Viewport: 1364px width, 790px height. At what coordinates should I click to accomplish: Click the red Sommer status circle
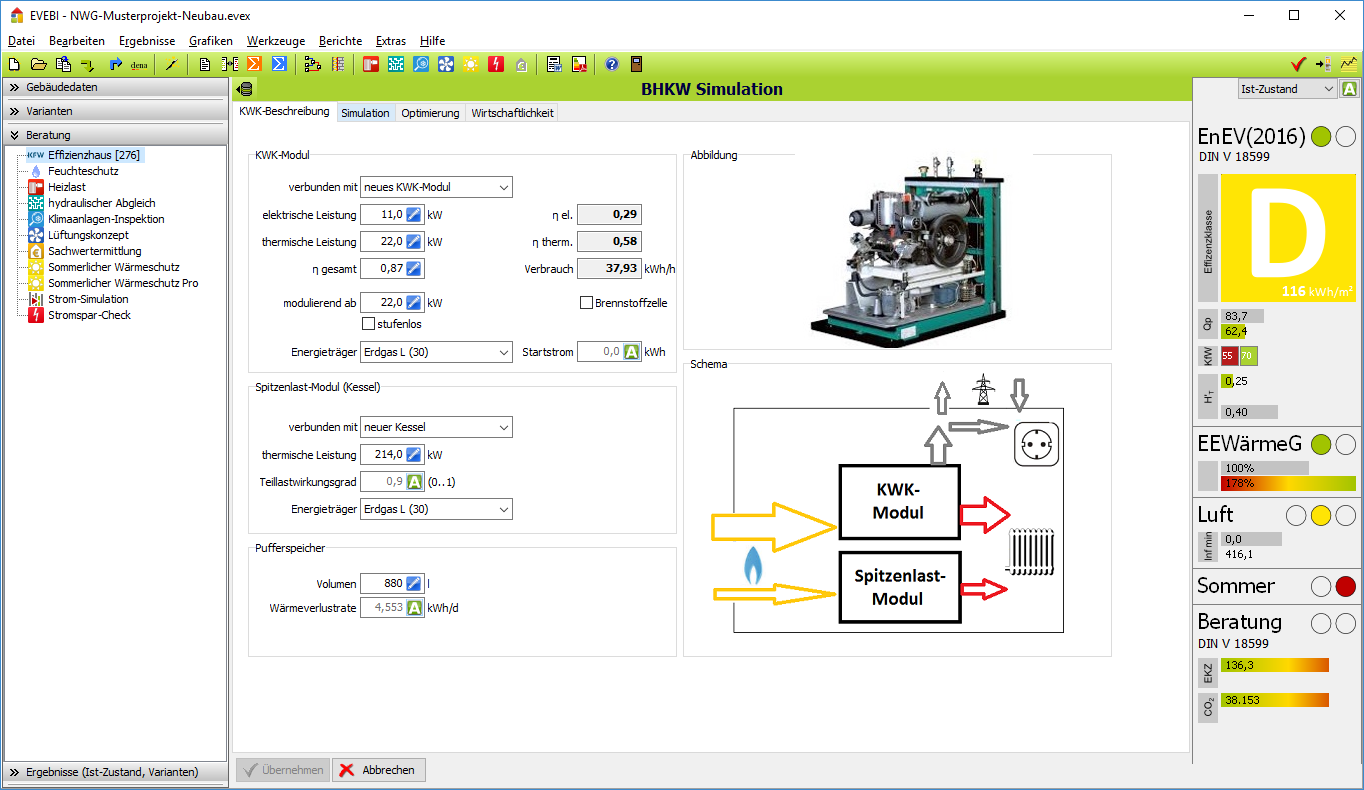(x=1346, y=586)
